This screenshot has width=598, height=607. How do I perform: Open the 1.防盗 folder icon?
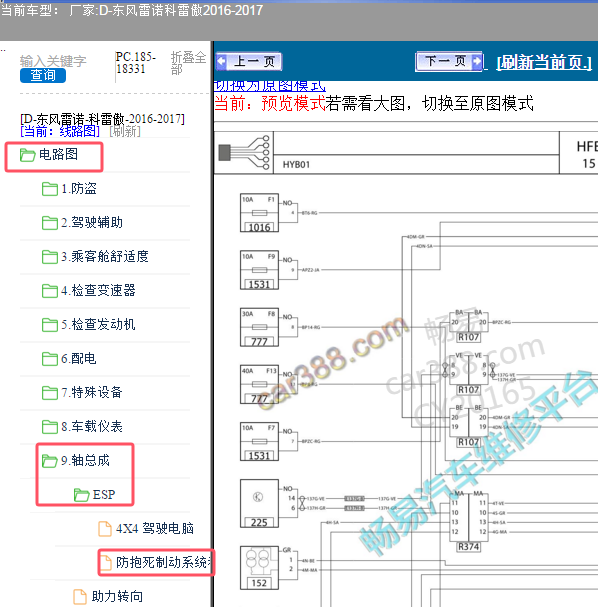(50, 189)
